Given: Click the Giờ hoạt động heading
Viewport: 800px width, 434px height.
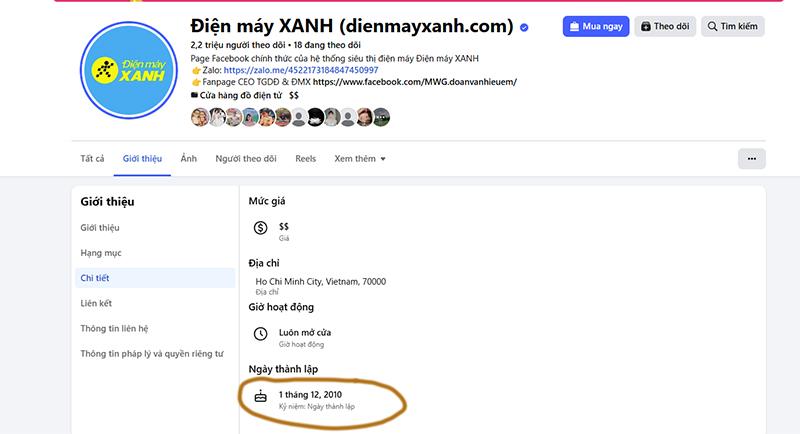Looking at the screenshot, I should [281, 307].
